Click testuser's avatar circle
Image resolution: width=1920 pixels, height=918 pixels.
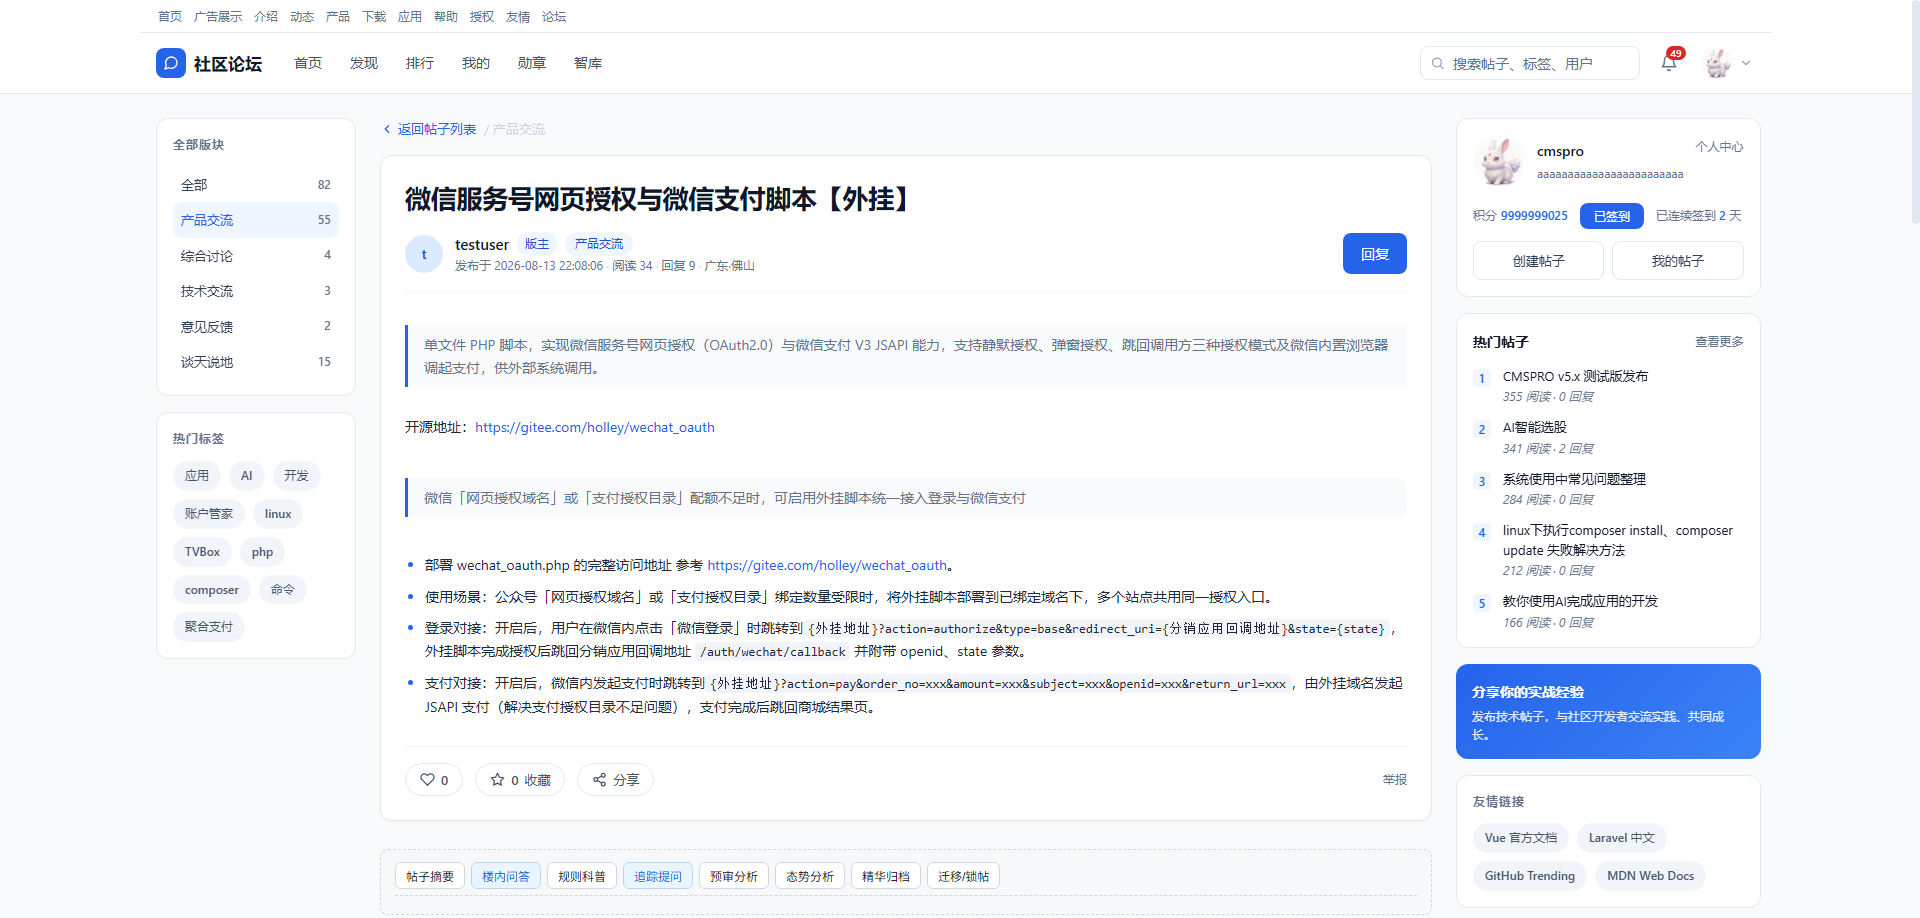point(424,254)
